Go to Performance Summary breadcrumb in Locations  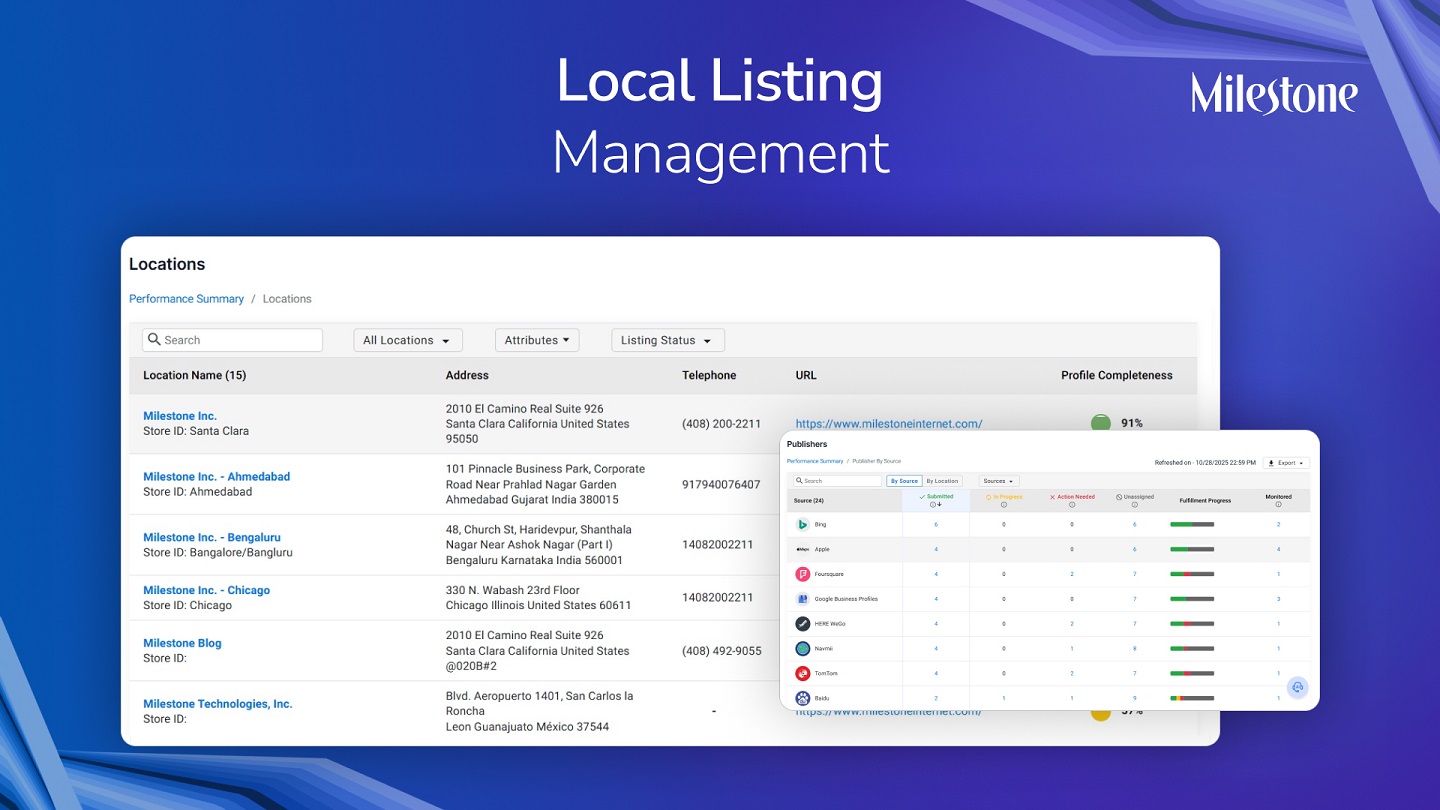pyautogui.click(x=186, y=299)
